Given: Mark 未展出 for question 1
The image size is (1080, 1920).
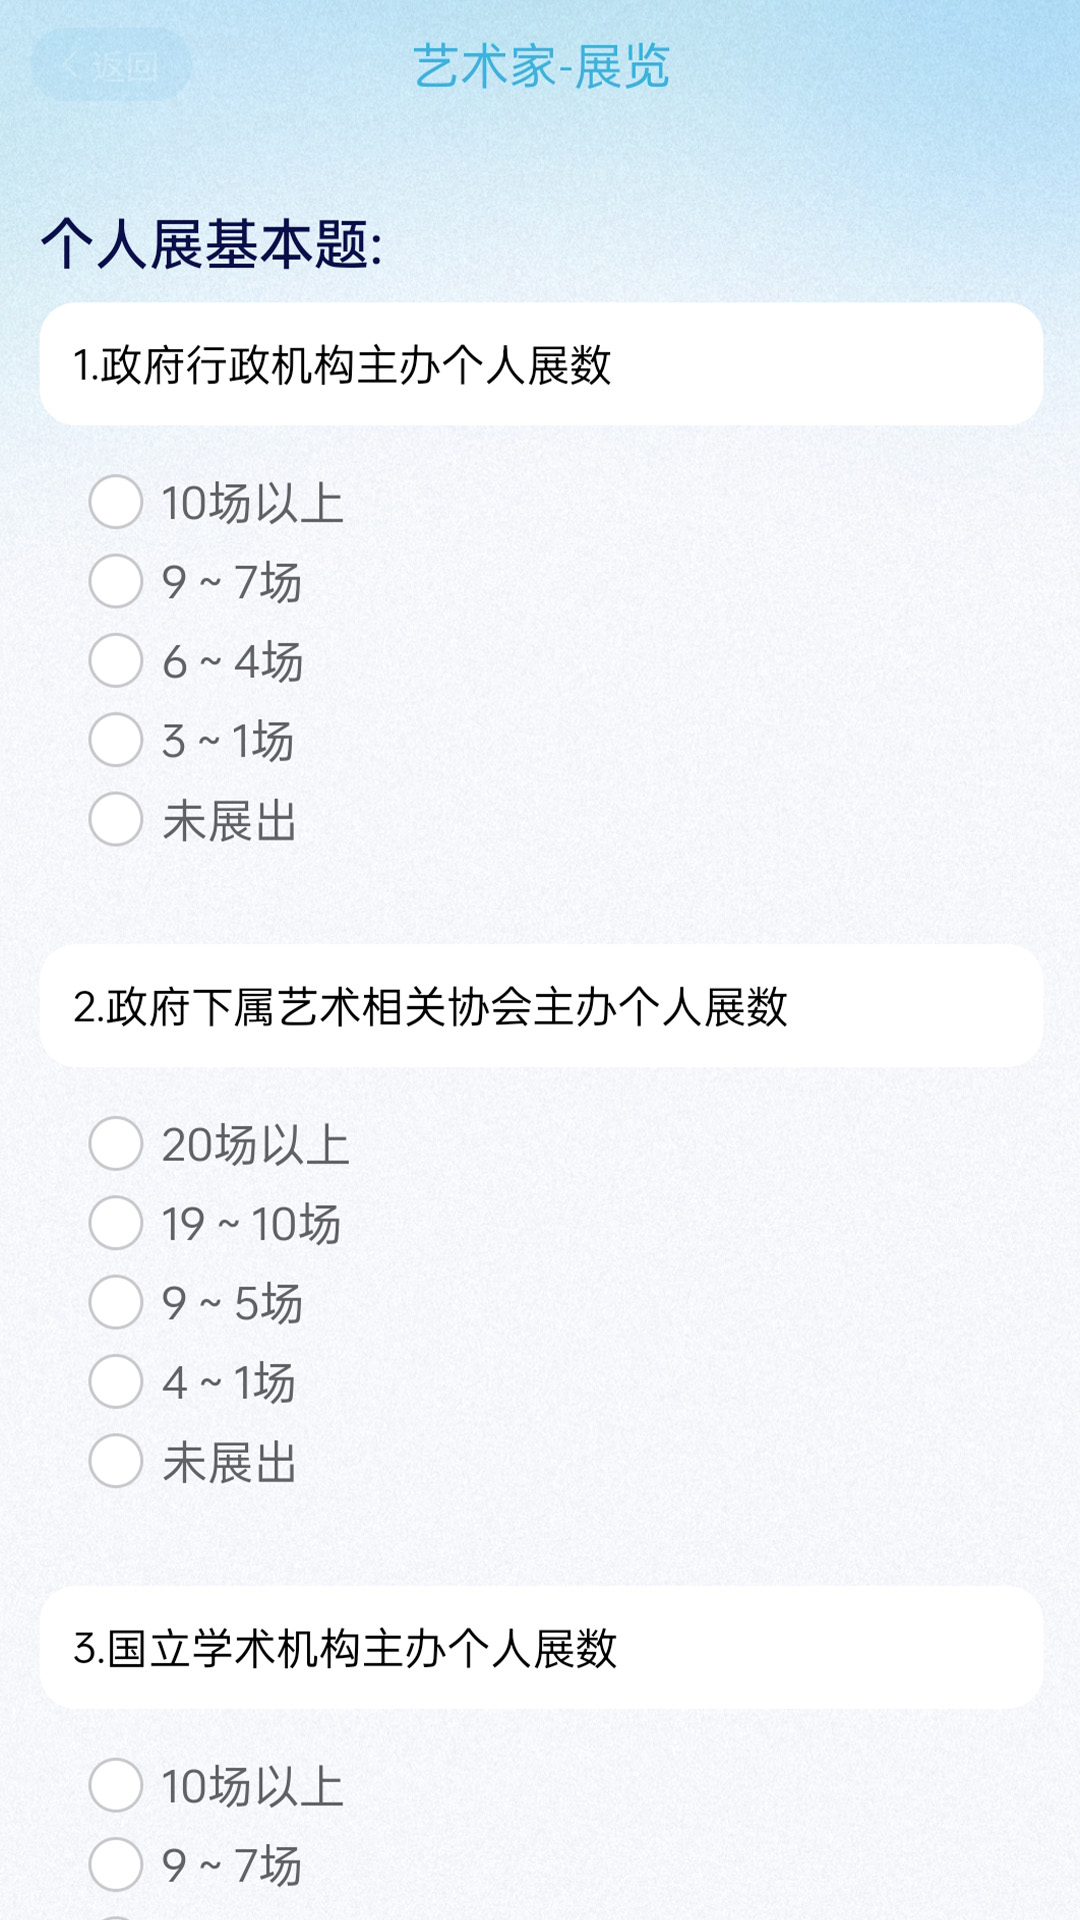Looking at the screenshot, I should 116,820.
